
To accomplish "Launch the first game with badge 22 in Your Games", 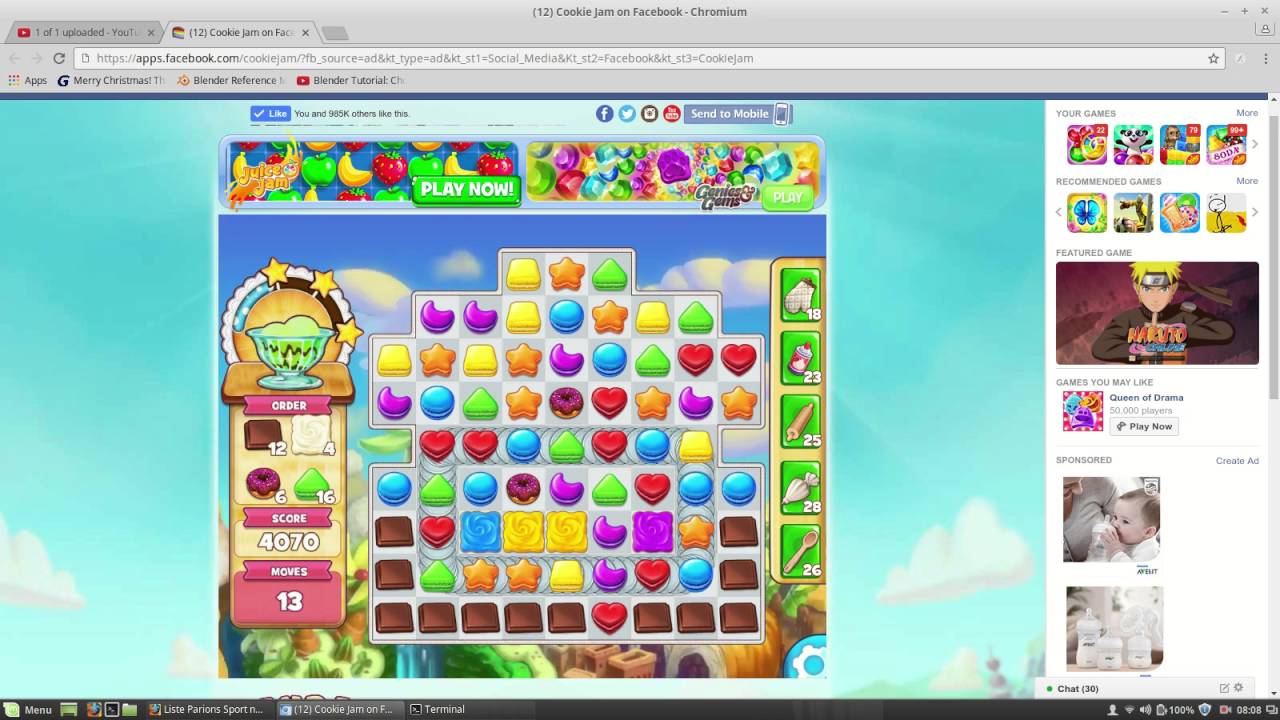I will click(x=1087, y=145).
